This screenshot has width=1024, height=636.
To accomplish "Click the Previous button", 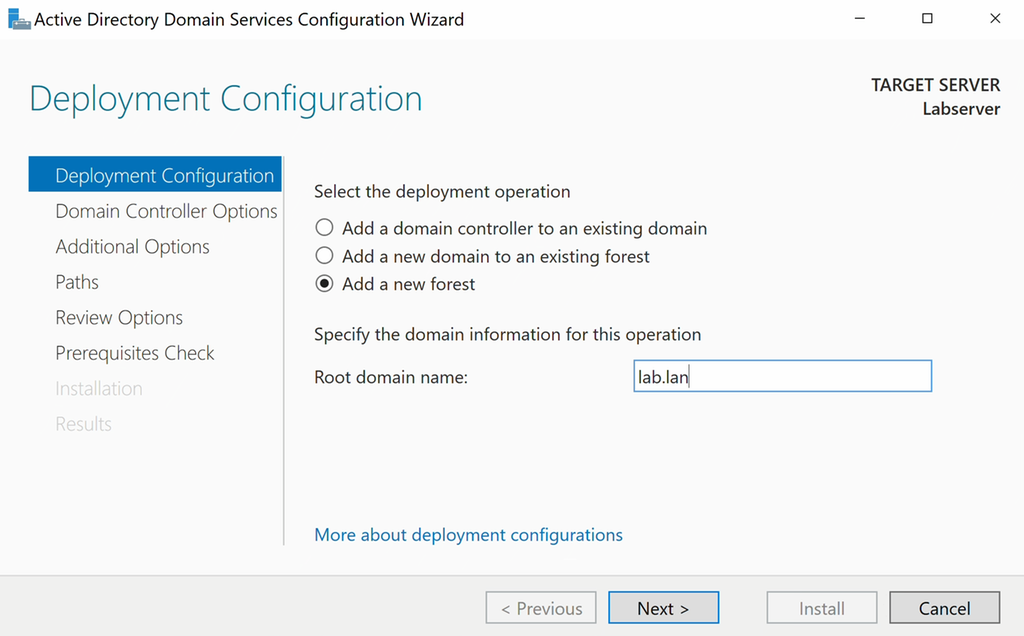I will click(541, 608).
